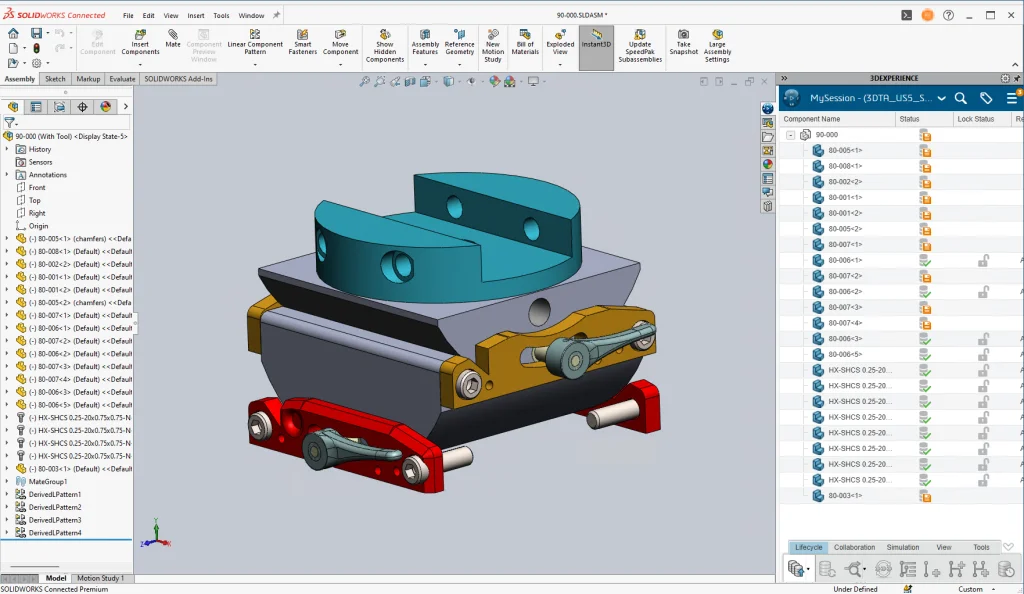Open the 3DEXPERIENCE search magnifier
This screenshot has width=1024, height=594.
[x=960, y=98]
